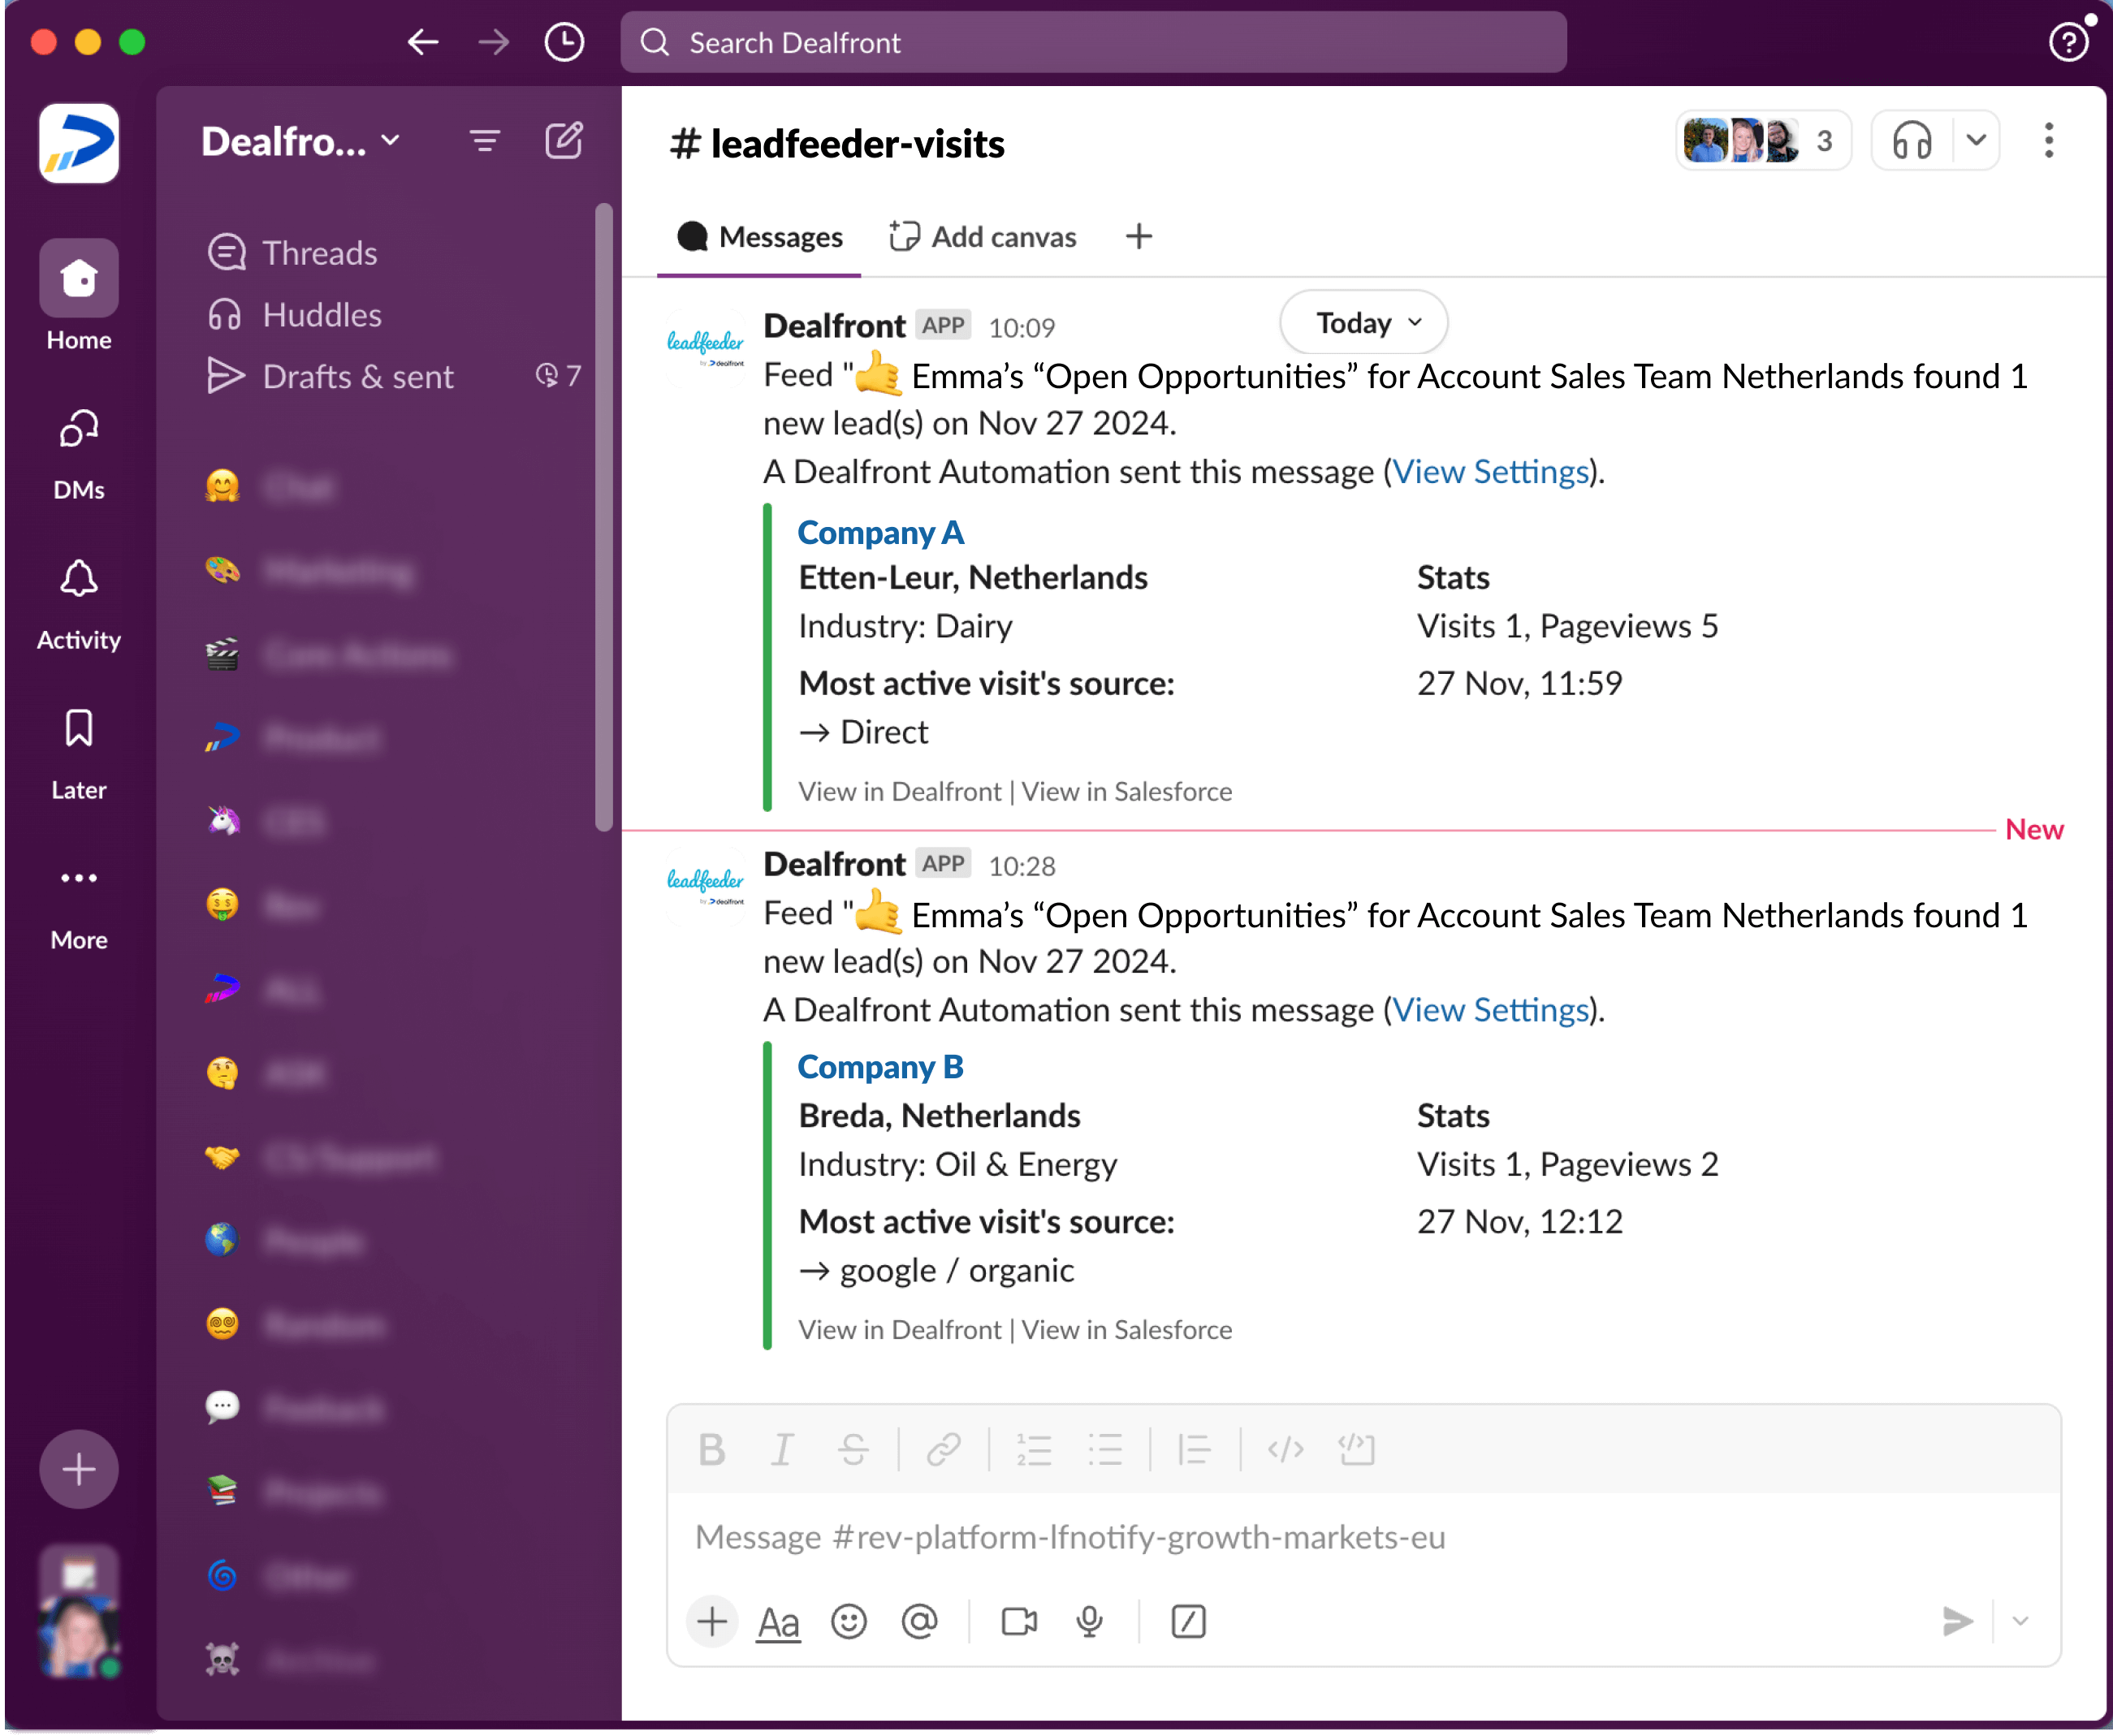Screen dimensions: 2113x1736
Task: Open the emoji picker
Action: (848, 1622)
